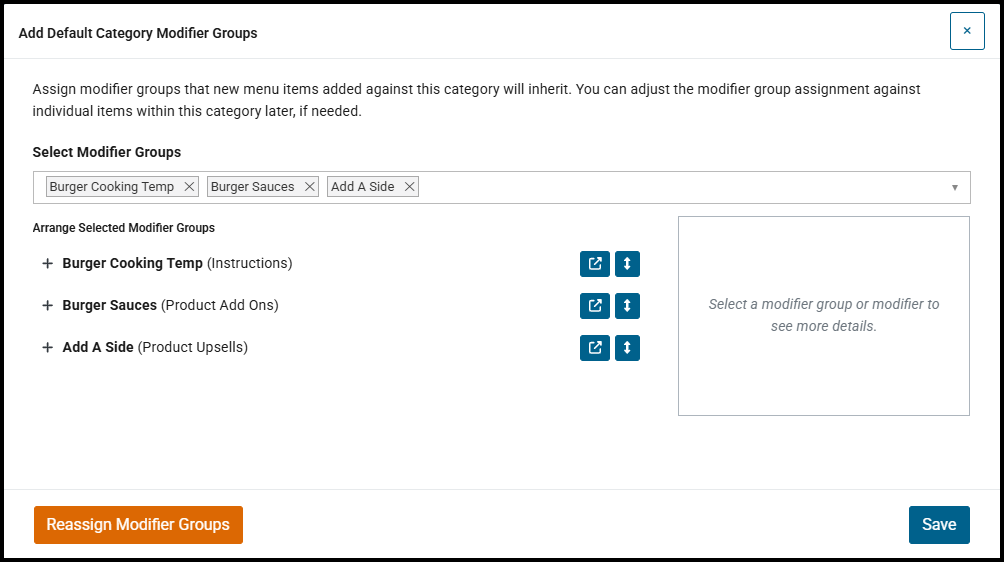The image size is (1004, 562).
Task: Click inside the modifier groups input field
Action: [x=682, y=188]
